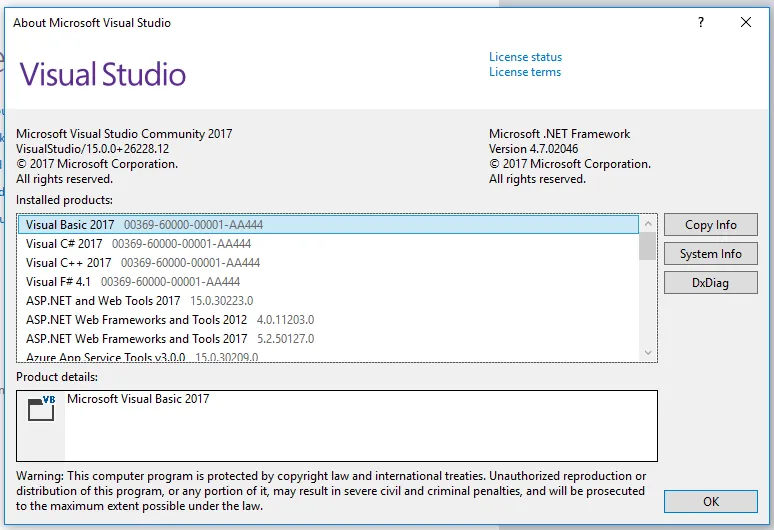Image resolution: width=774 pixels, height=530 pixels.
Task: Click the Microsoft Visual Basic 2017 details text
Action: (x=138, y=399)
